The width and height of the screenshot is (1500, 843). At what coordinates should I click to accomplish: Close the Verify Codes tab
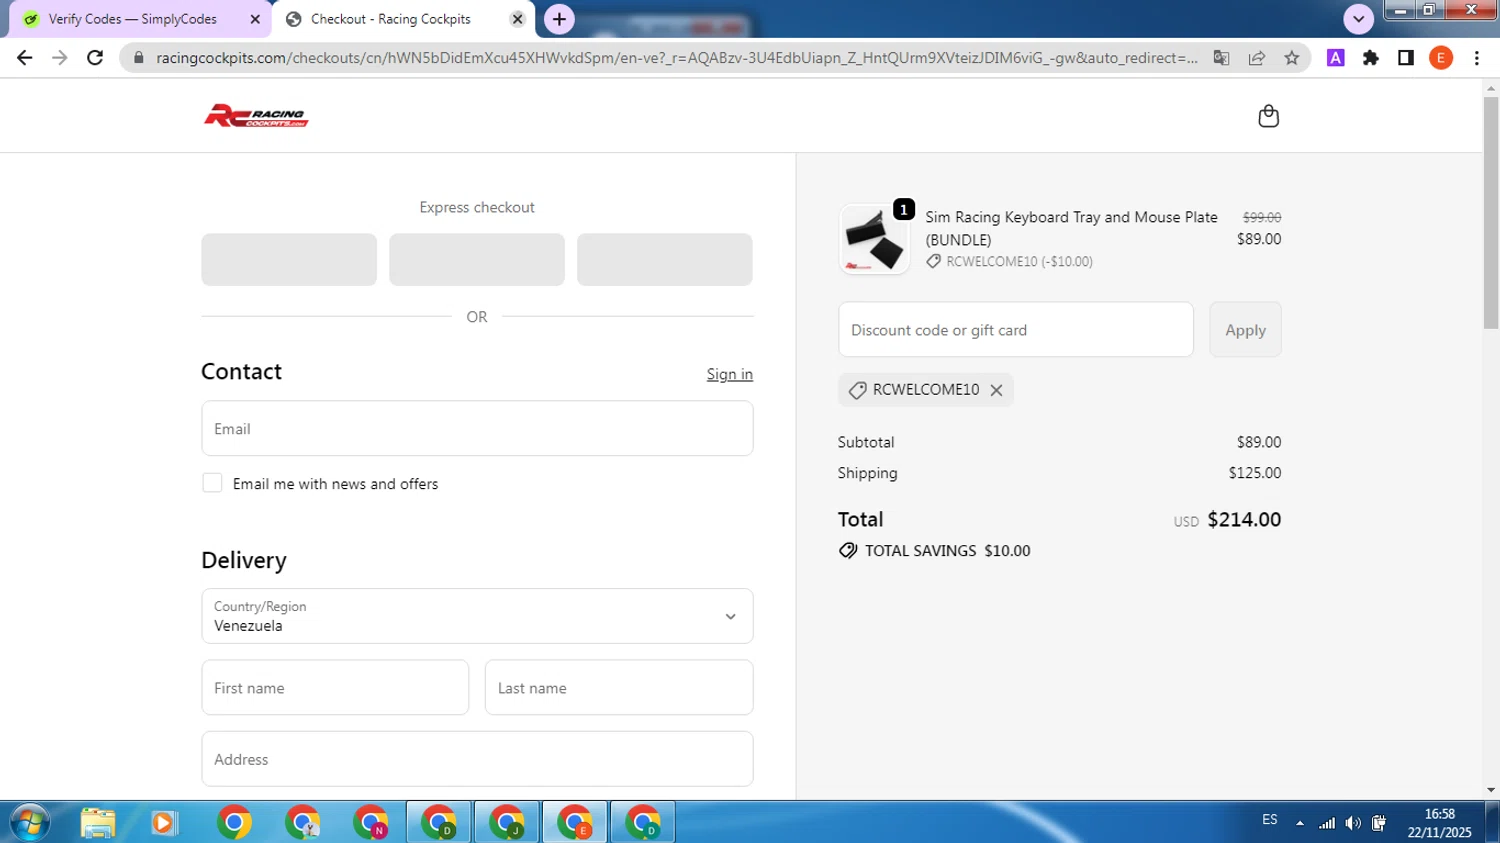coord(255,19)
